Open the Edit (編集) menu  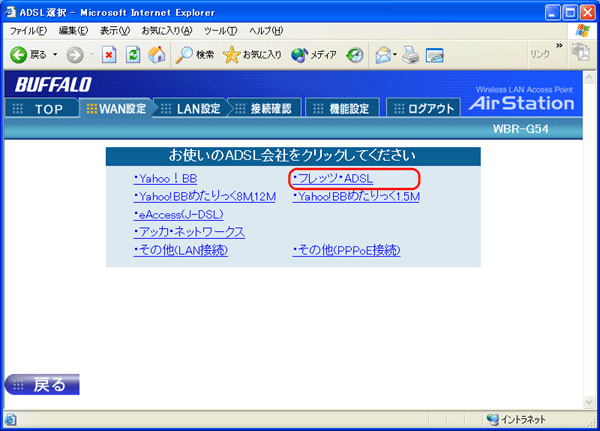73,31
